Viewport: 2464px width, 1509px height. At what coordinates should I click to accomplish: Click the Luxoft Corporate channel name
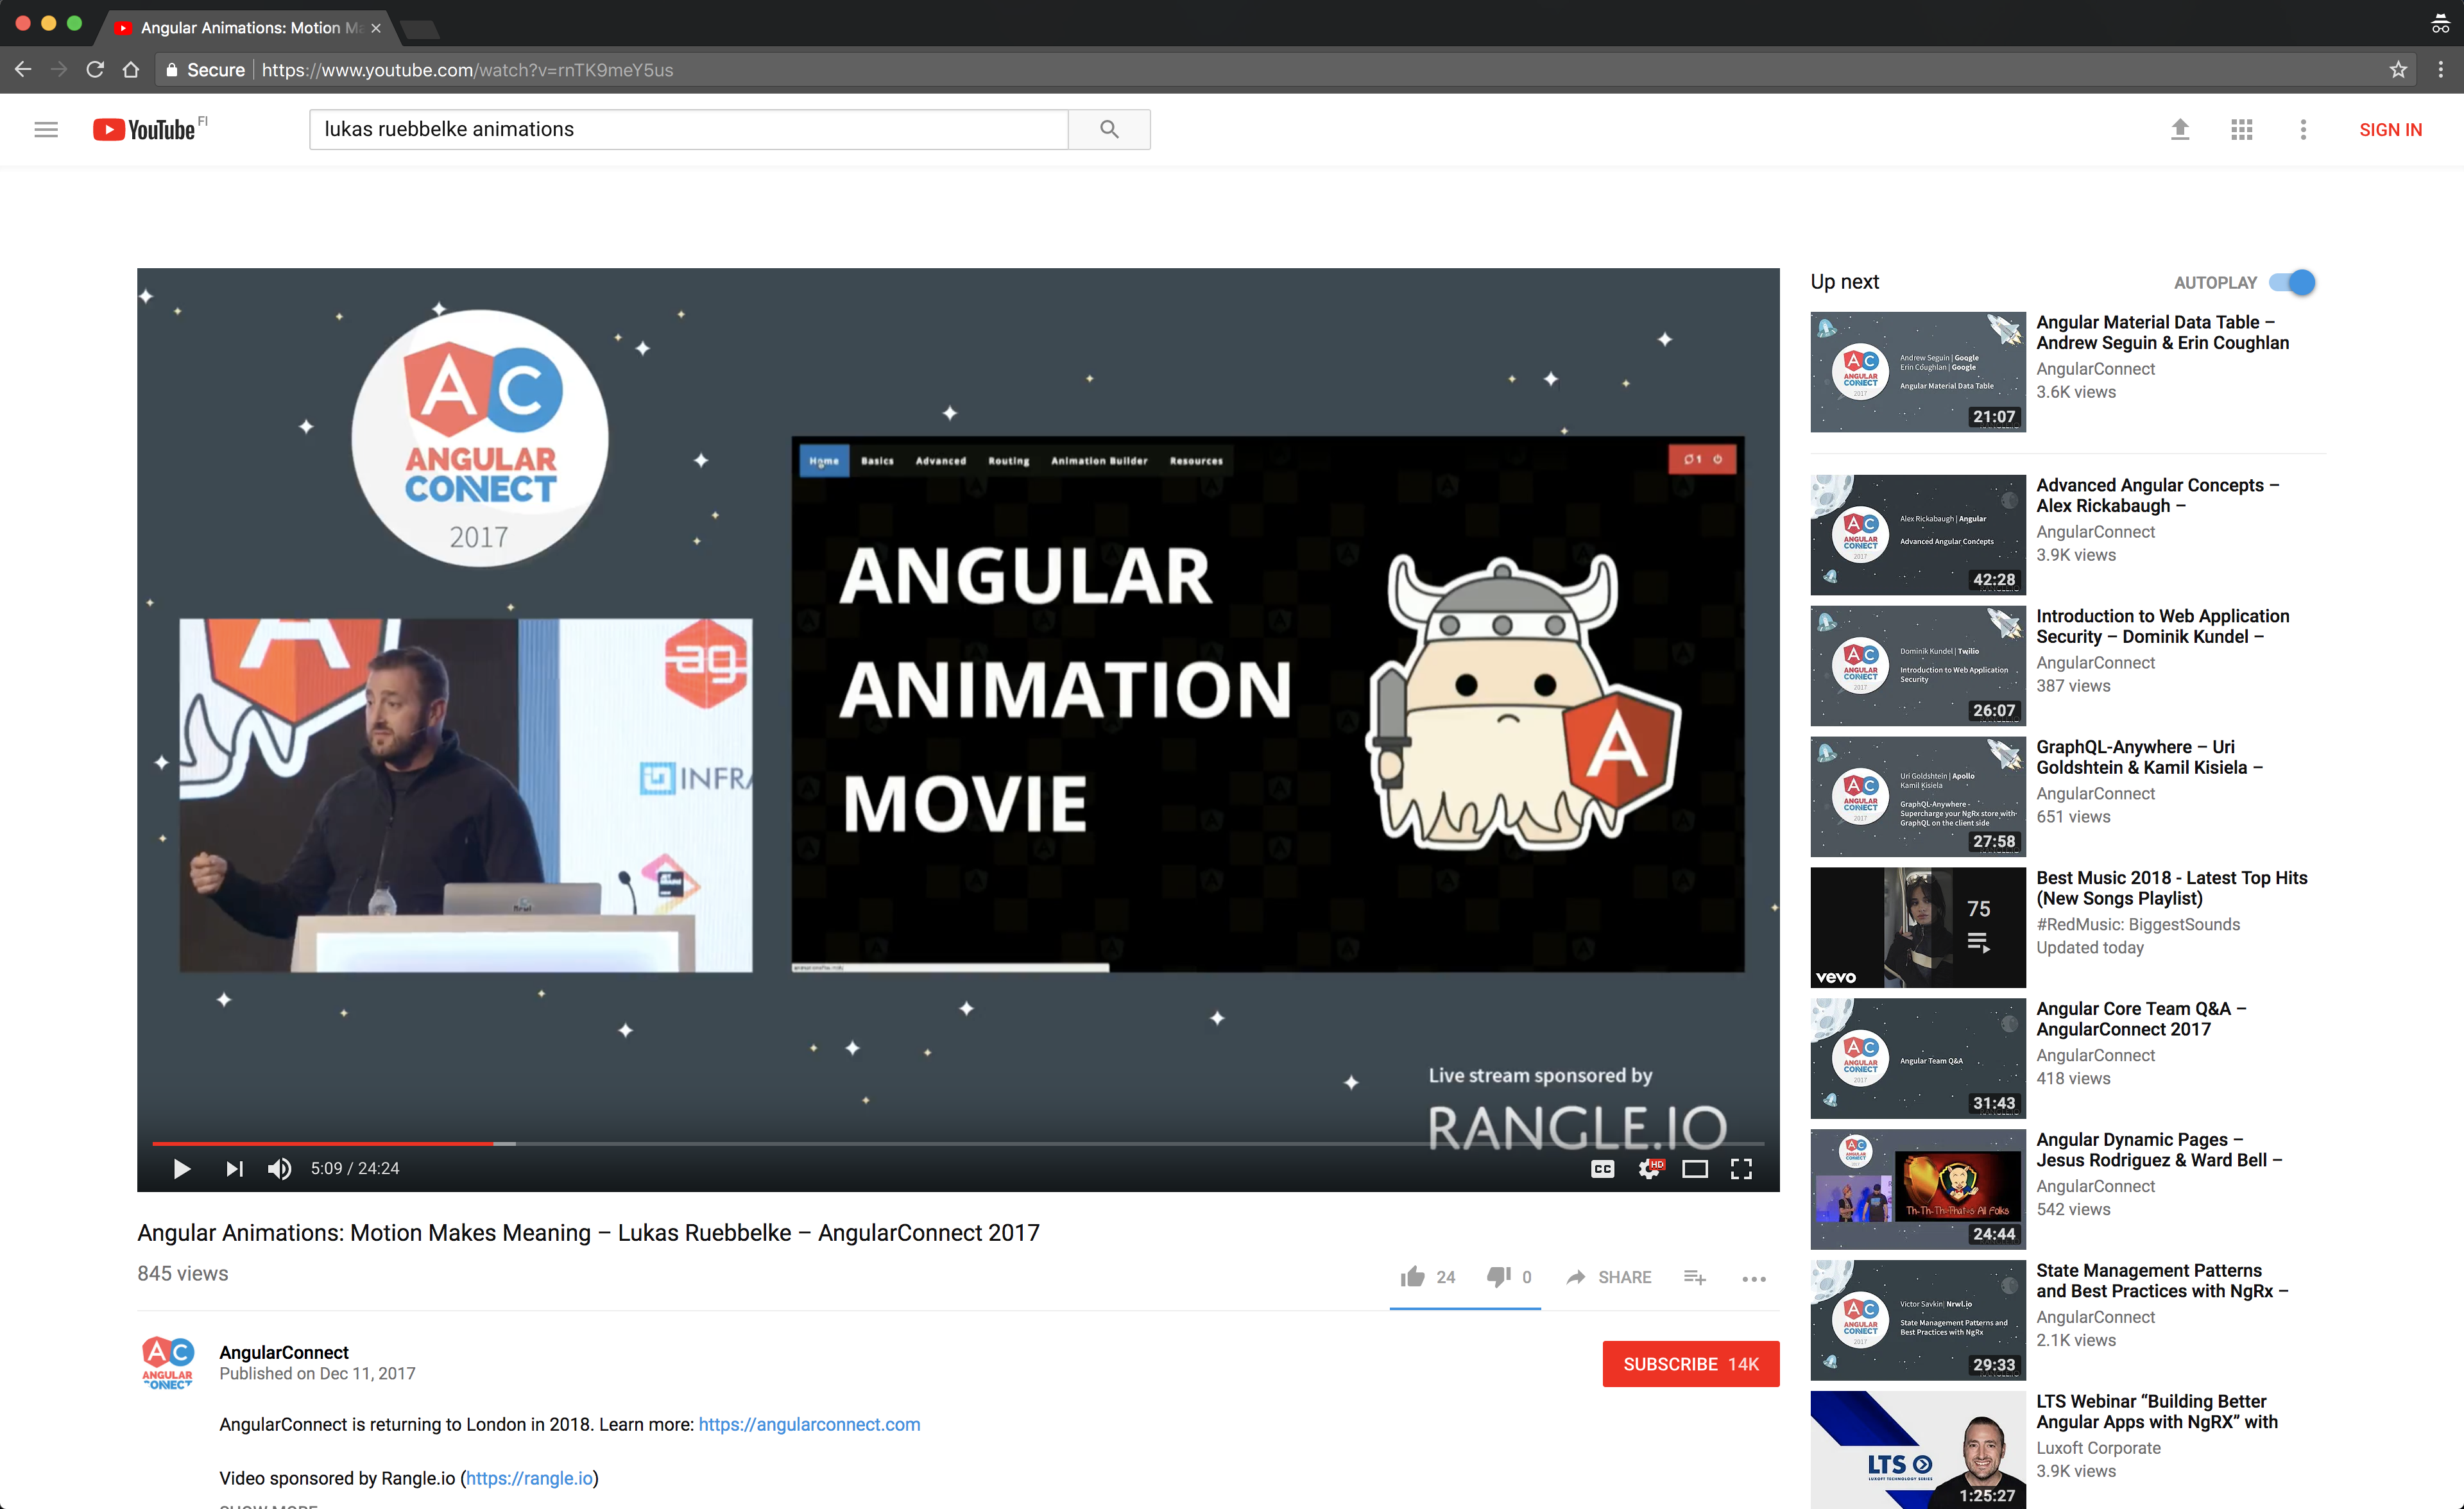(2098, 1447)
